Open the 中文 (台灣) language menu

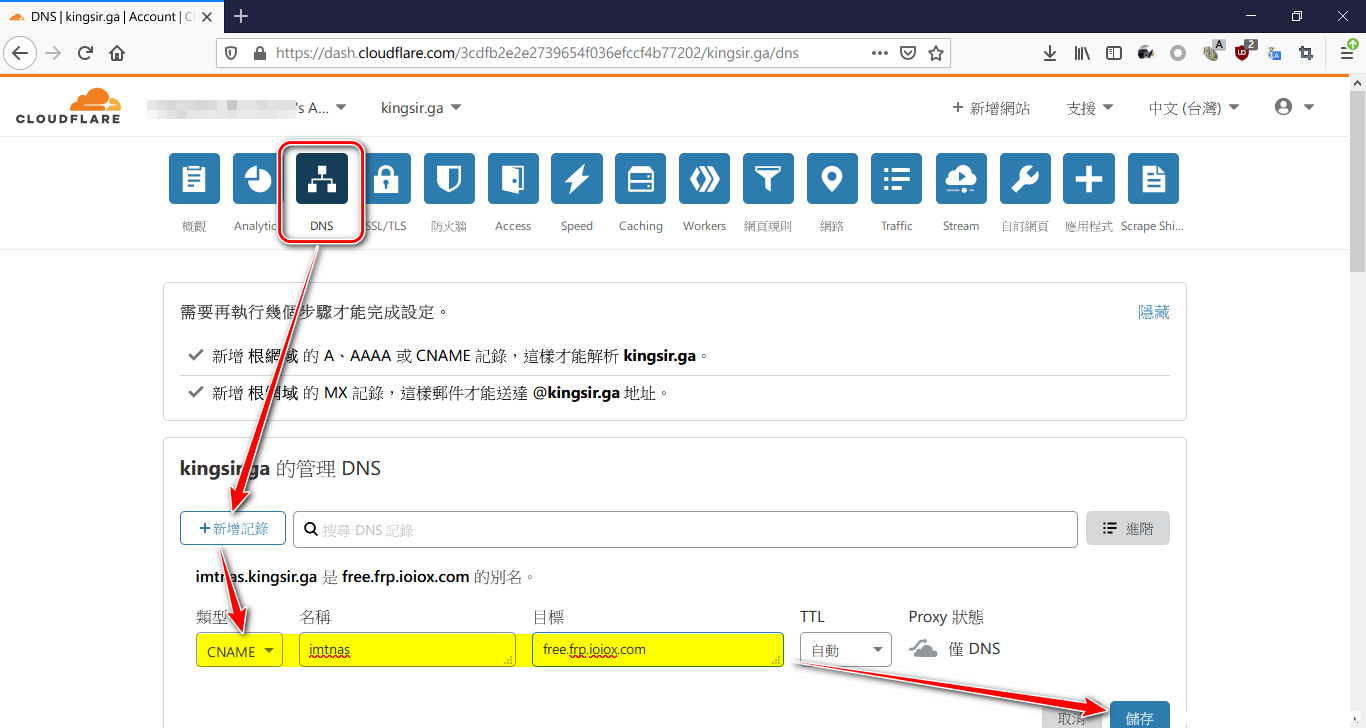(x=1194, y=108)
